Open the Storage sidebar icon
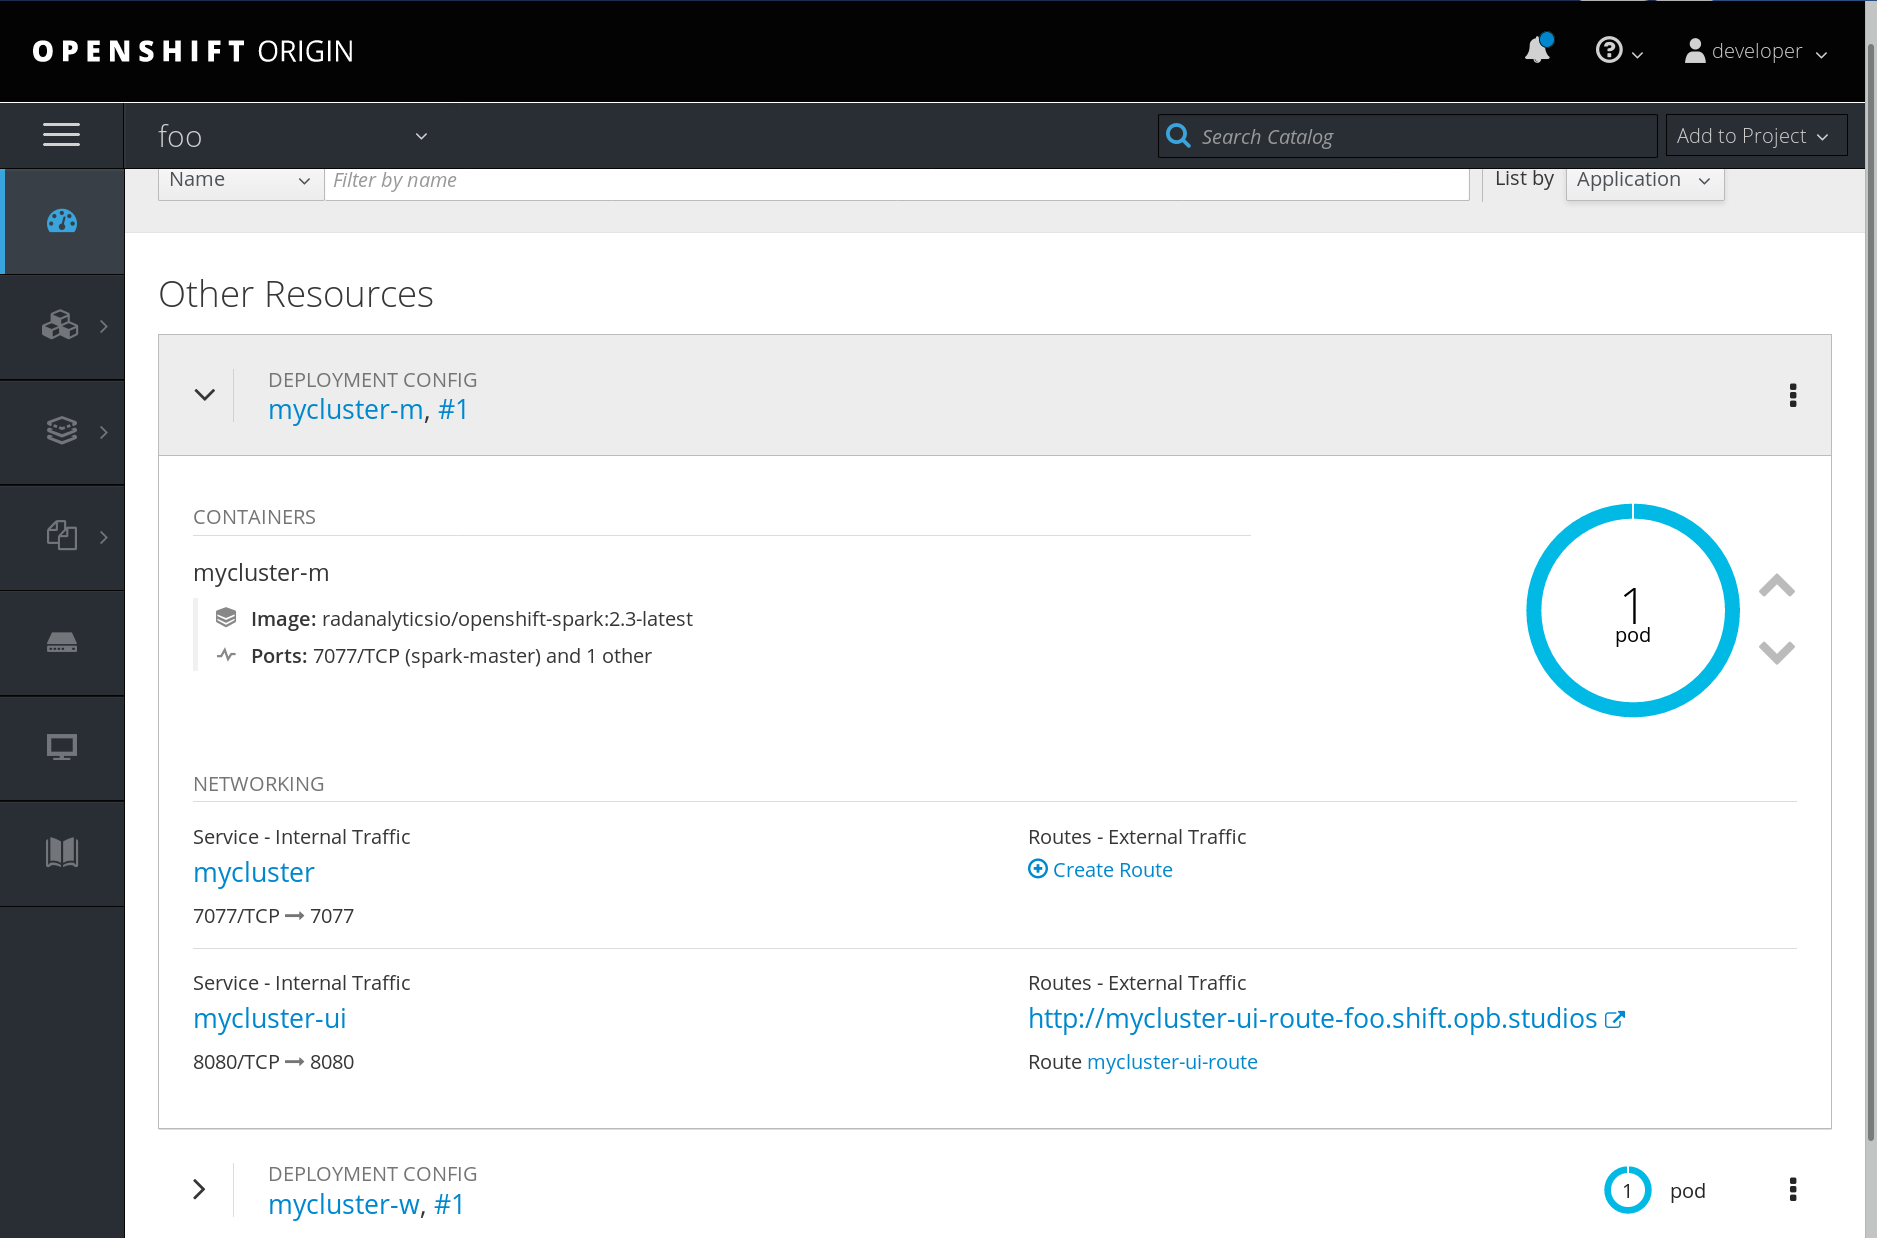The width and height of the screenshot is (1877, 1238). pyautogui.click(x=61, y=643)
